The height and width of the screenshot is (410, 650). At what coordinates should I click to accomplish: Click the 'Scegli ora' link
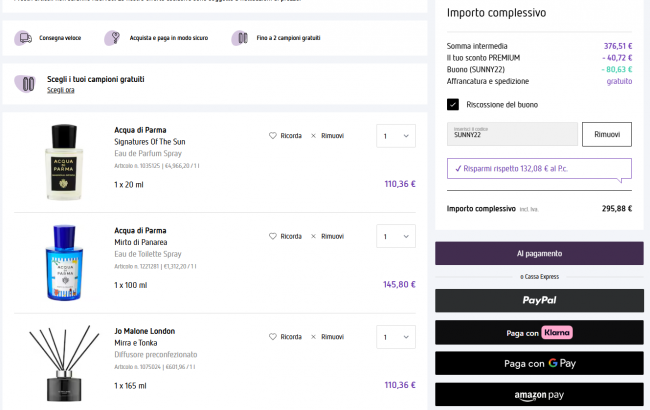(61, 90)
